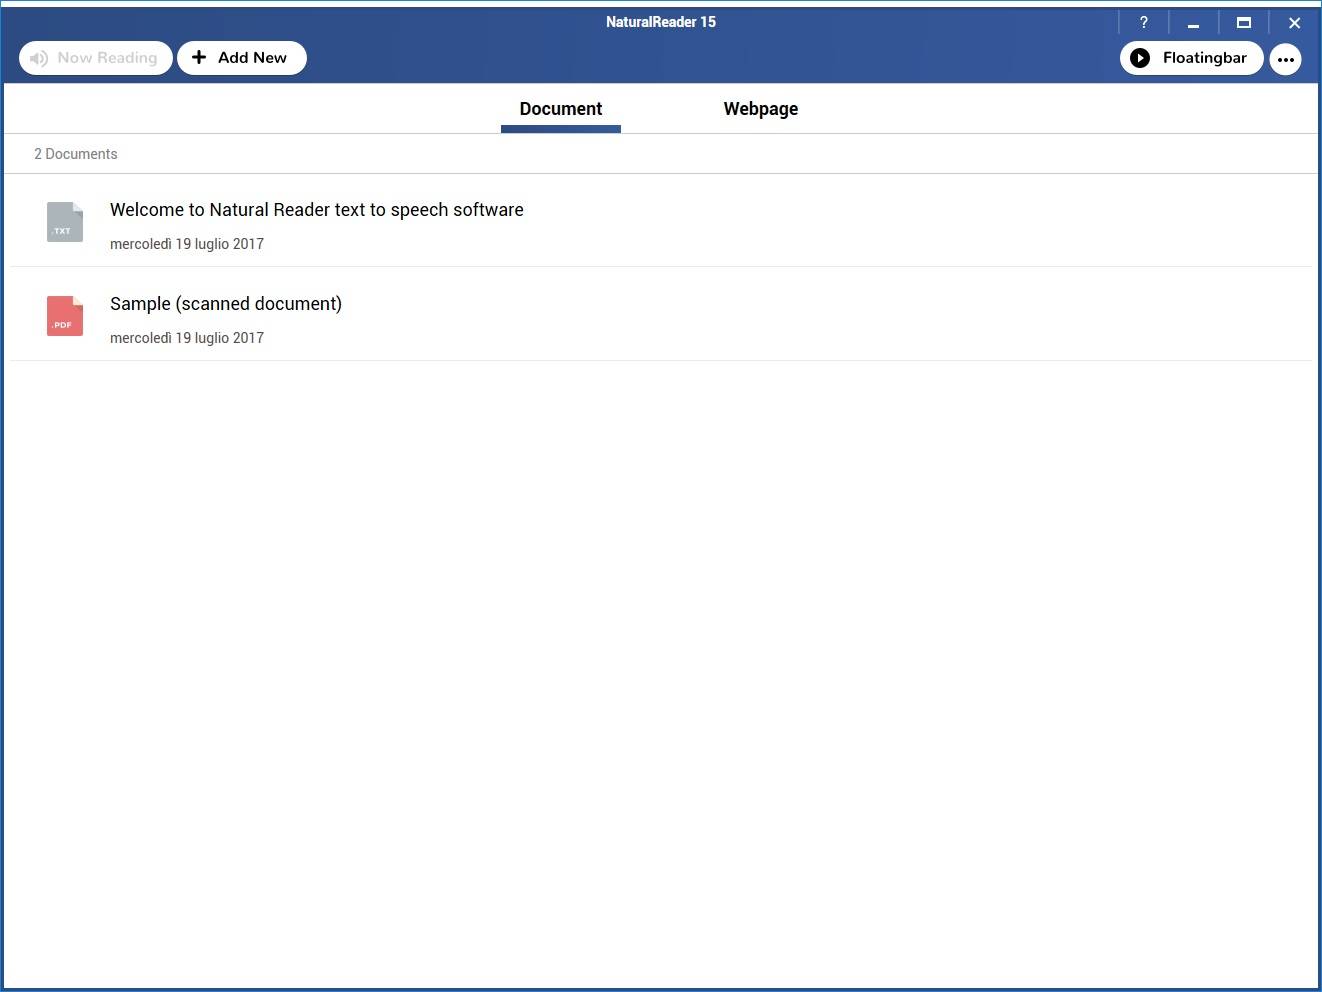This screenshot has width=1322, height=992.
Task: Select the TXT file icon for Welcome document
Action: (65, 222)
